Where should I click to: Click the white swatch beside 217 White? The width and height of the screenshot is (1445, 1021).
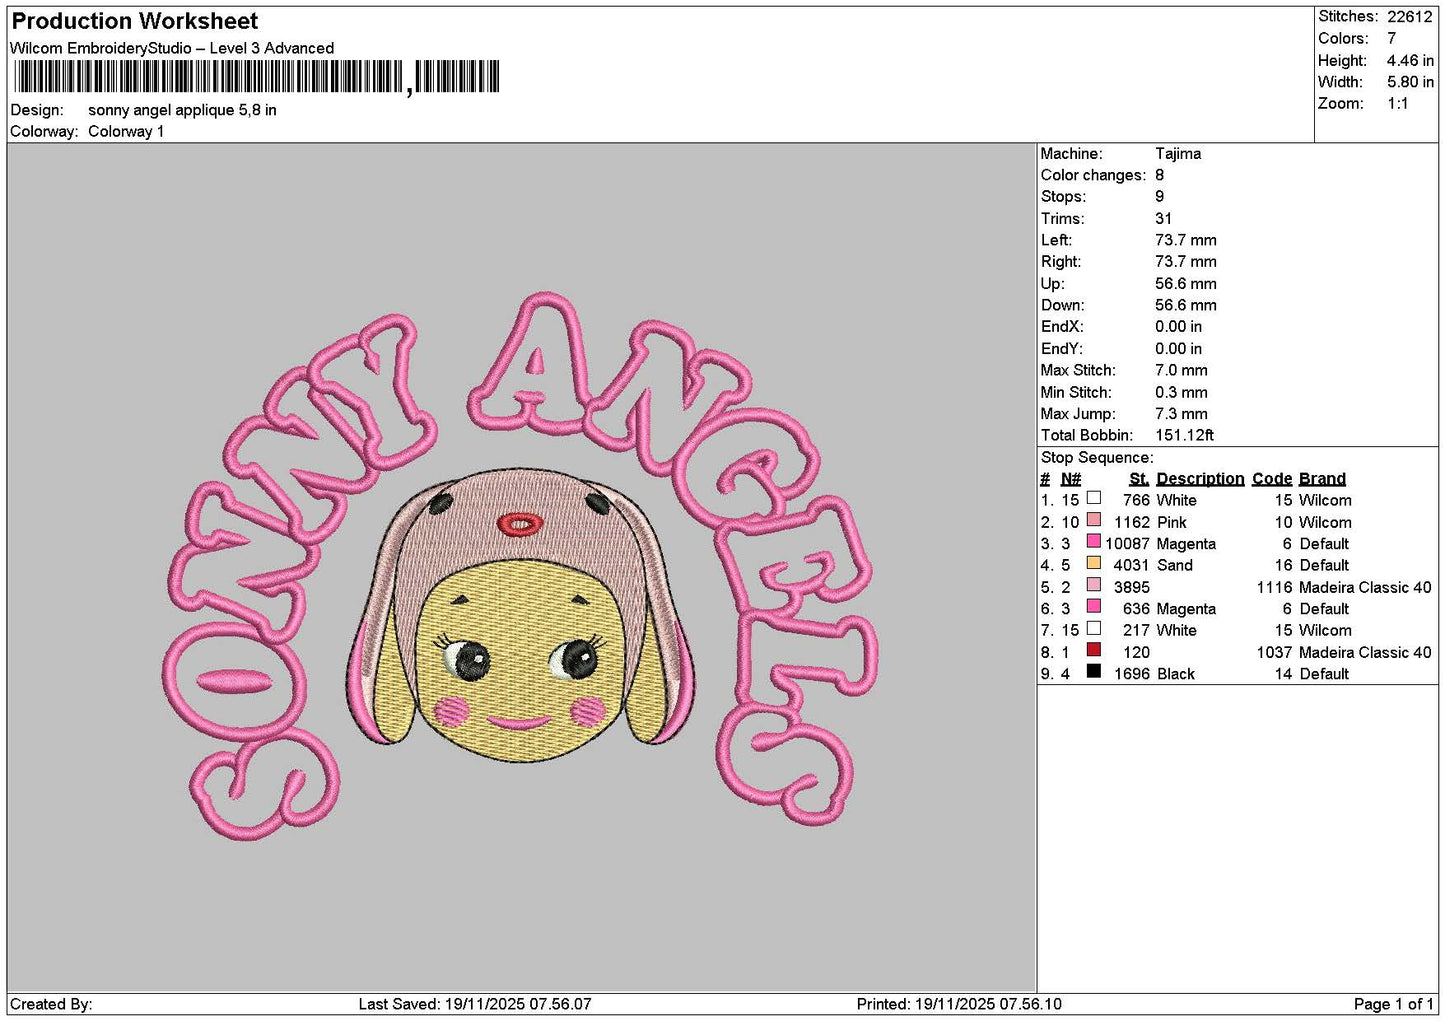pyautogui.click(x=1094, y=628)
